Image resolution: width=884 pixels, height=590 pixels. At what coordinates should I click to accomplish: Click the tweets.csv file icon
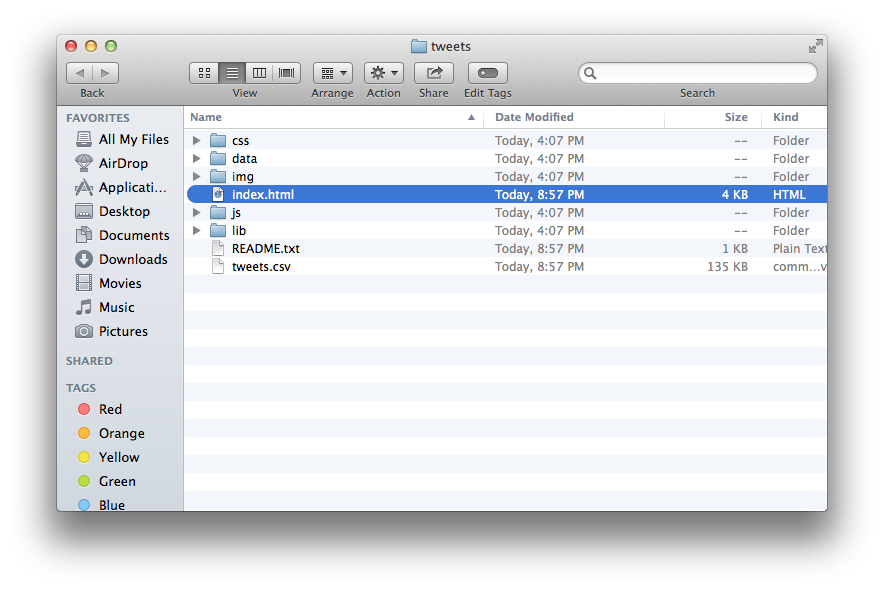click(x=218, y=267)
